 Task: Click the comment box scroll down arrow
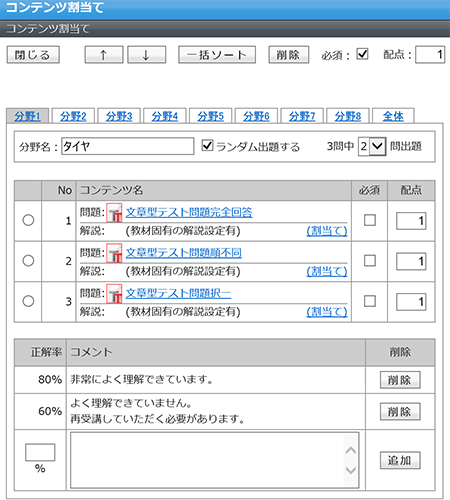coord(351,470)
